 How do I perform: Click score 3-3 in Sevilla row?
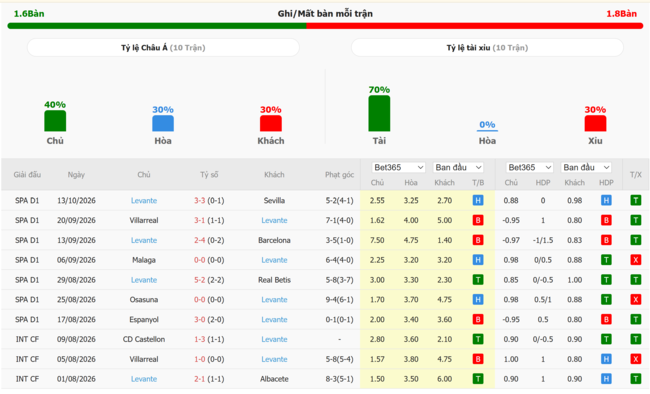(x=199, y=201)
